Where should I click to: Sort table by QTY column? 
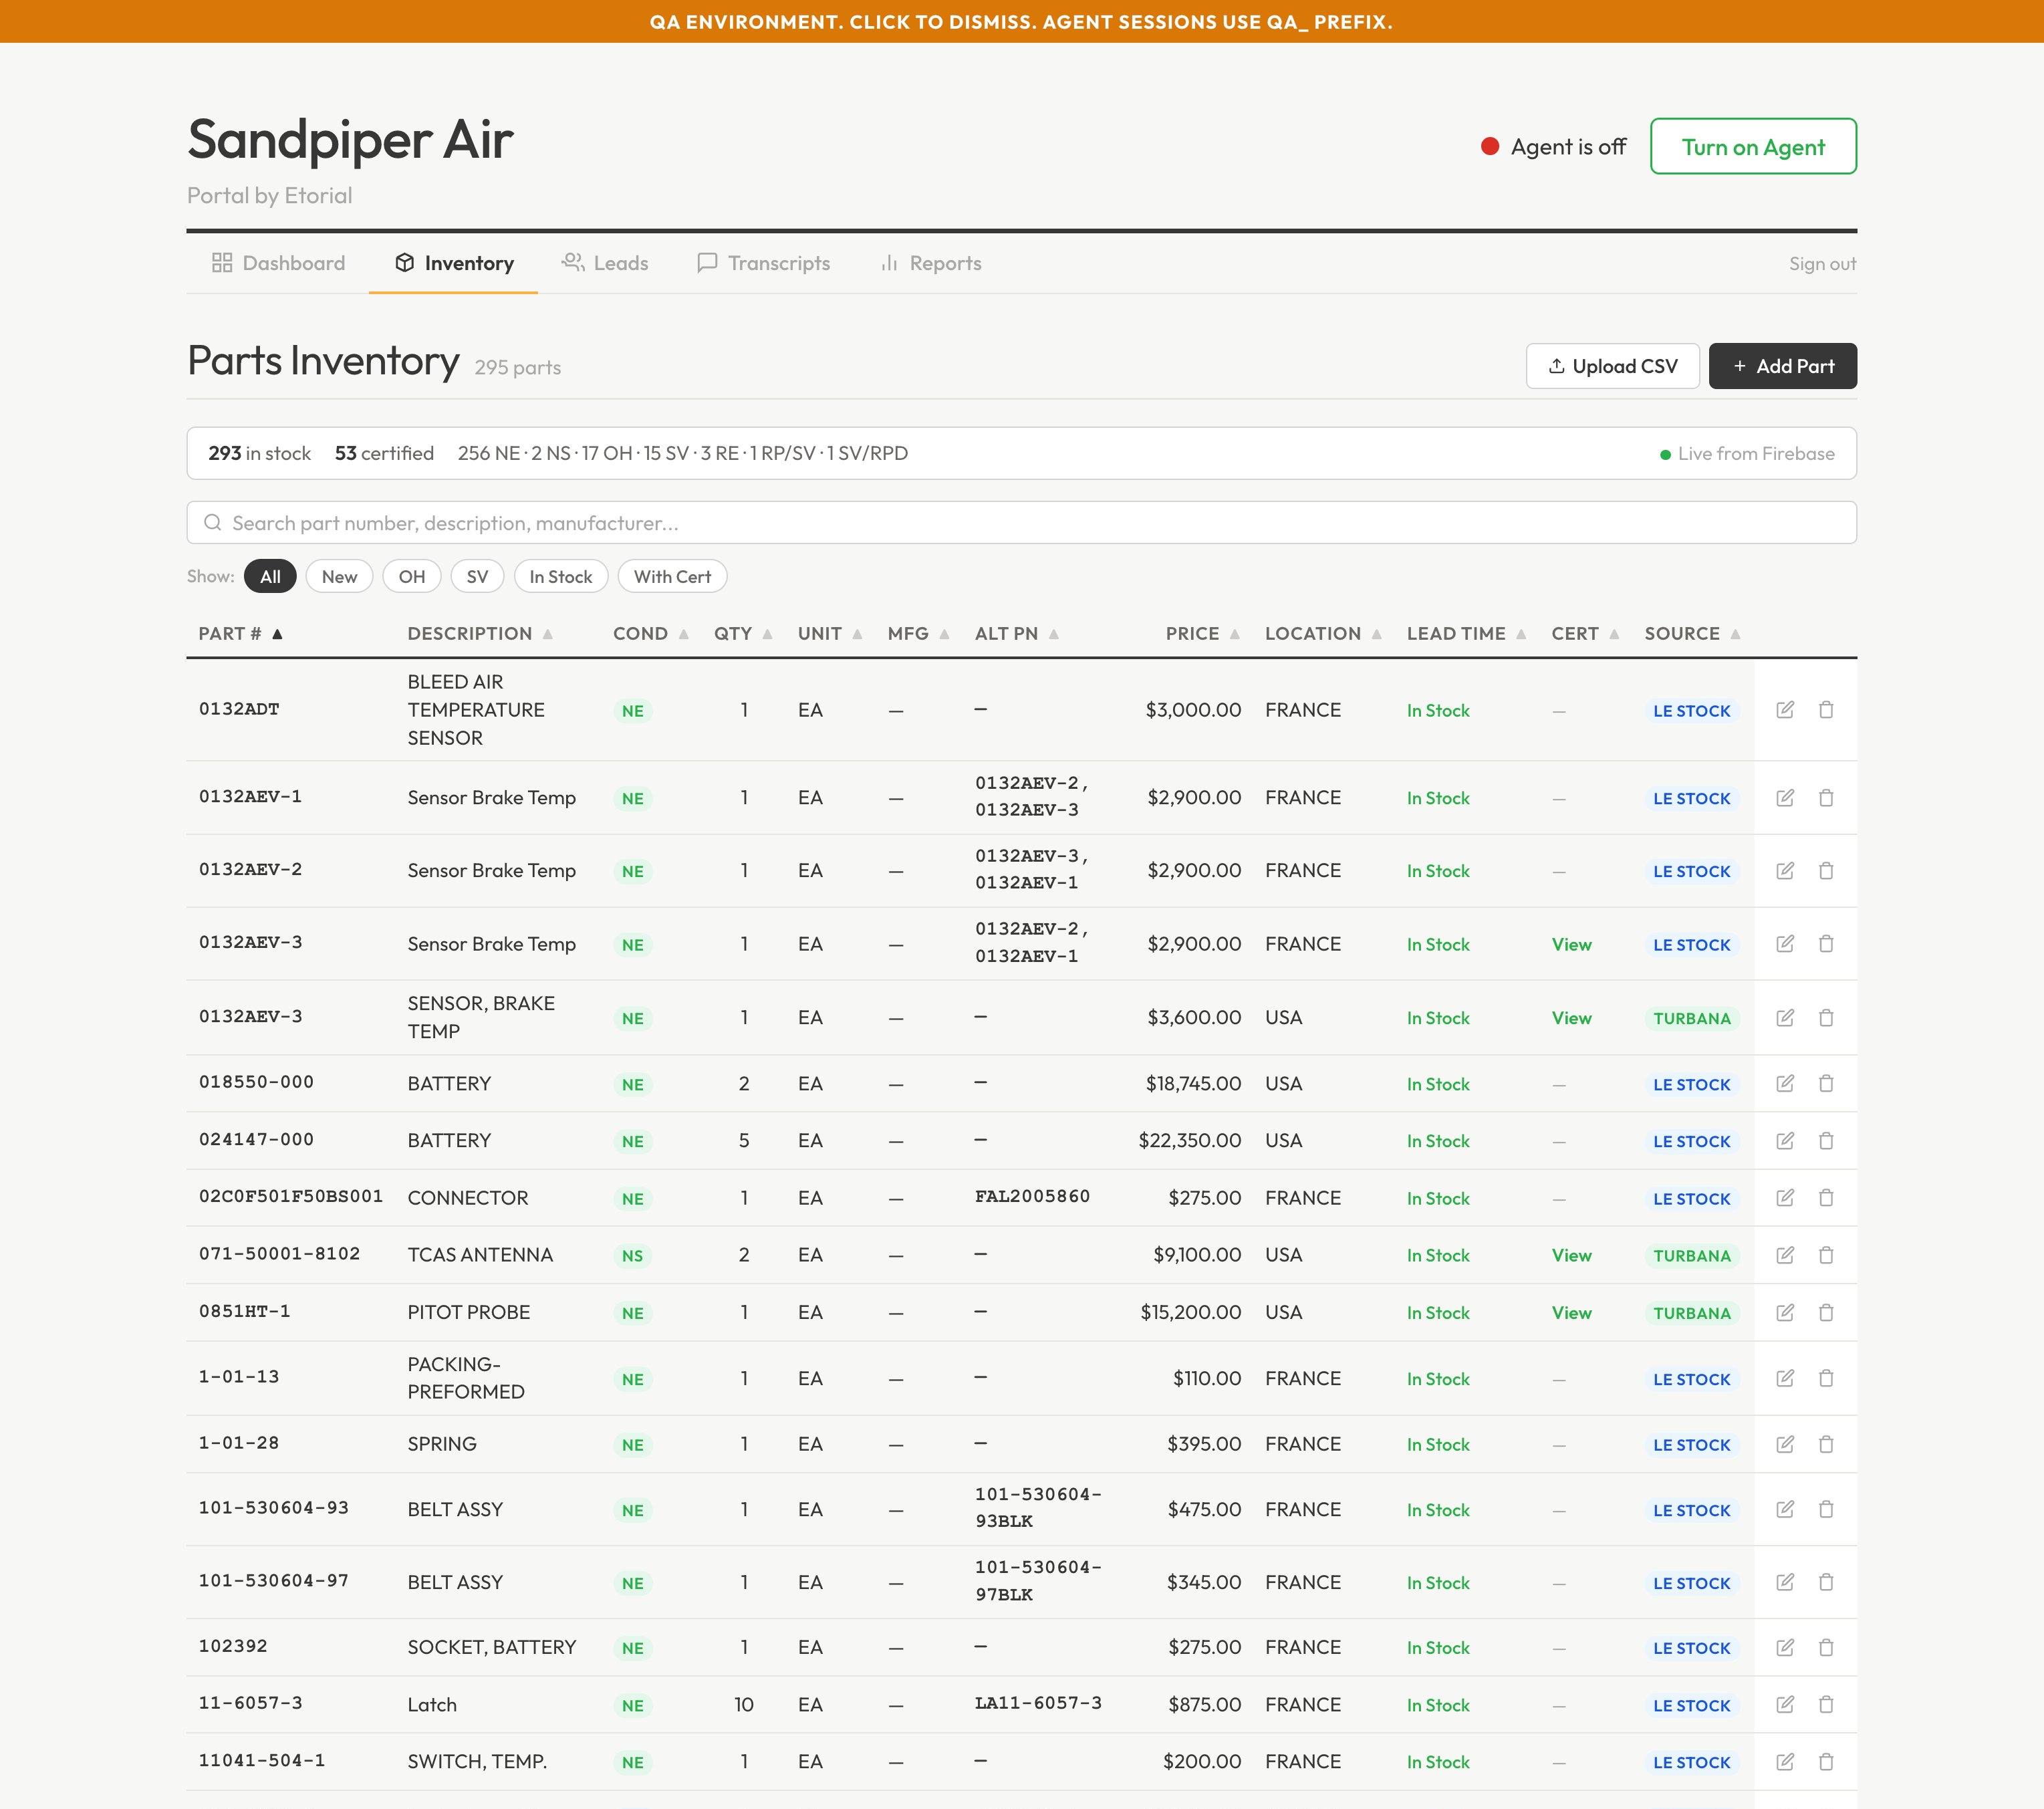743,634
